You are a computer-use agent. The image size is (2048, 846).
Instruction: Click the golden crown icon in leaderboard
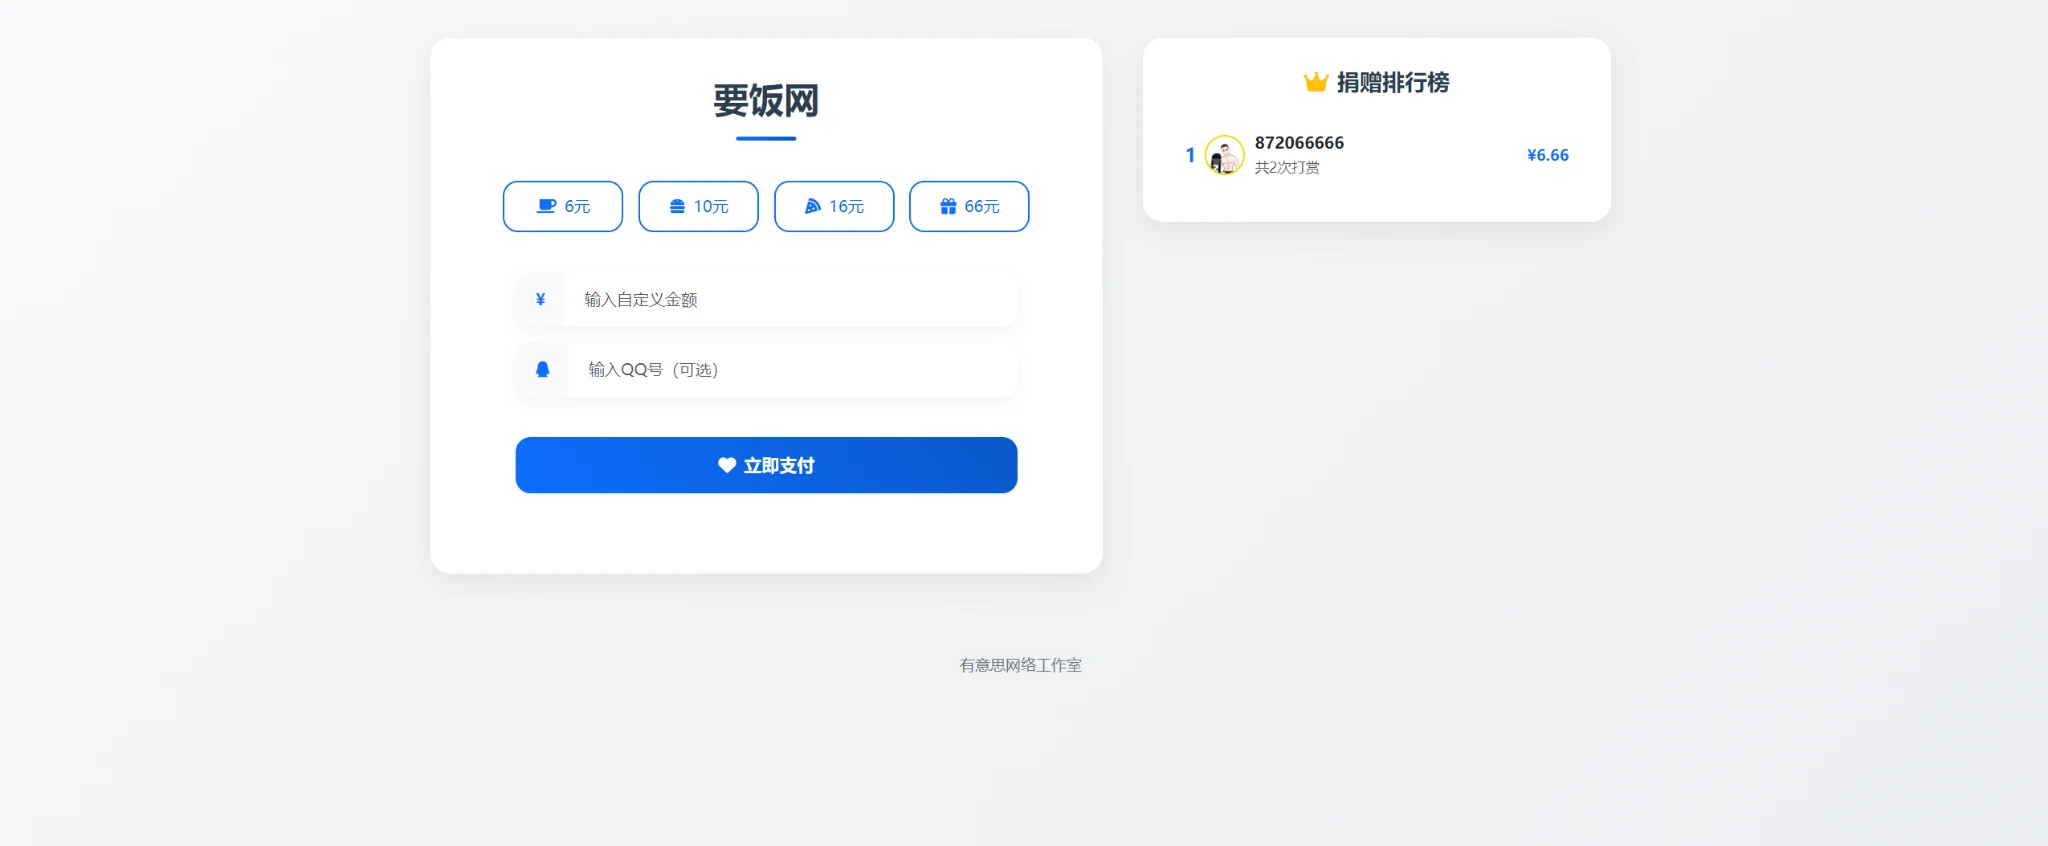pos(1316,82)
